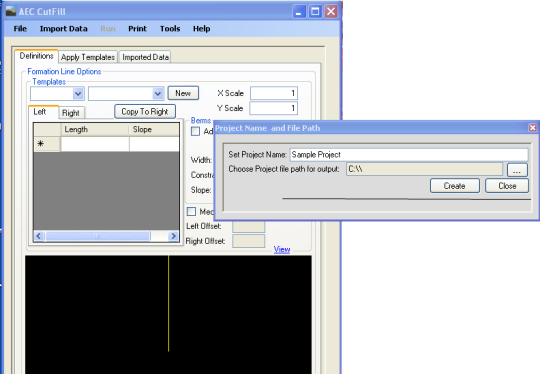This screenshot has width=540, height=374.
Task: Click the new row Slope cell
Action: (154, 144)
